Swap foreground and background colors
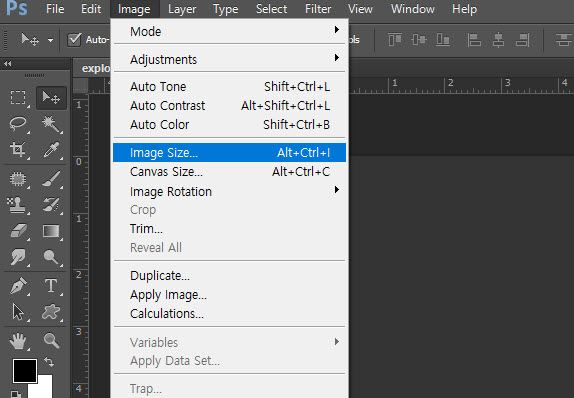Screen dimensions: 574x398 [49, 362]
